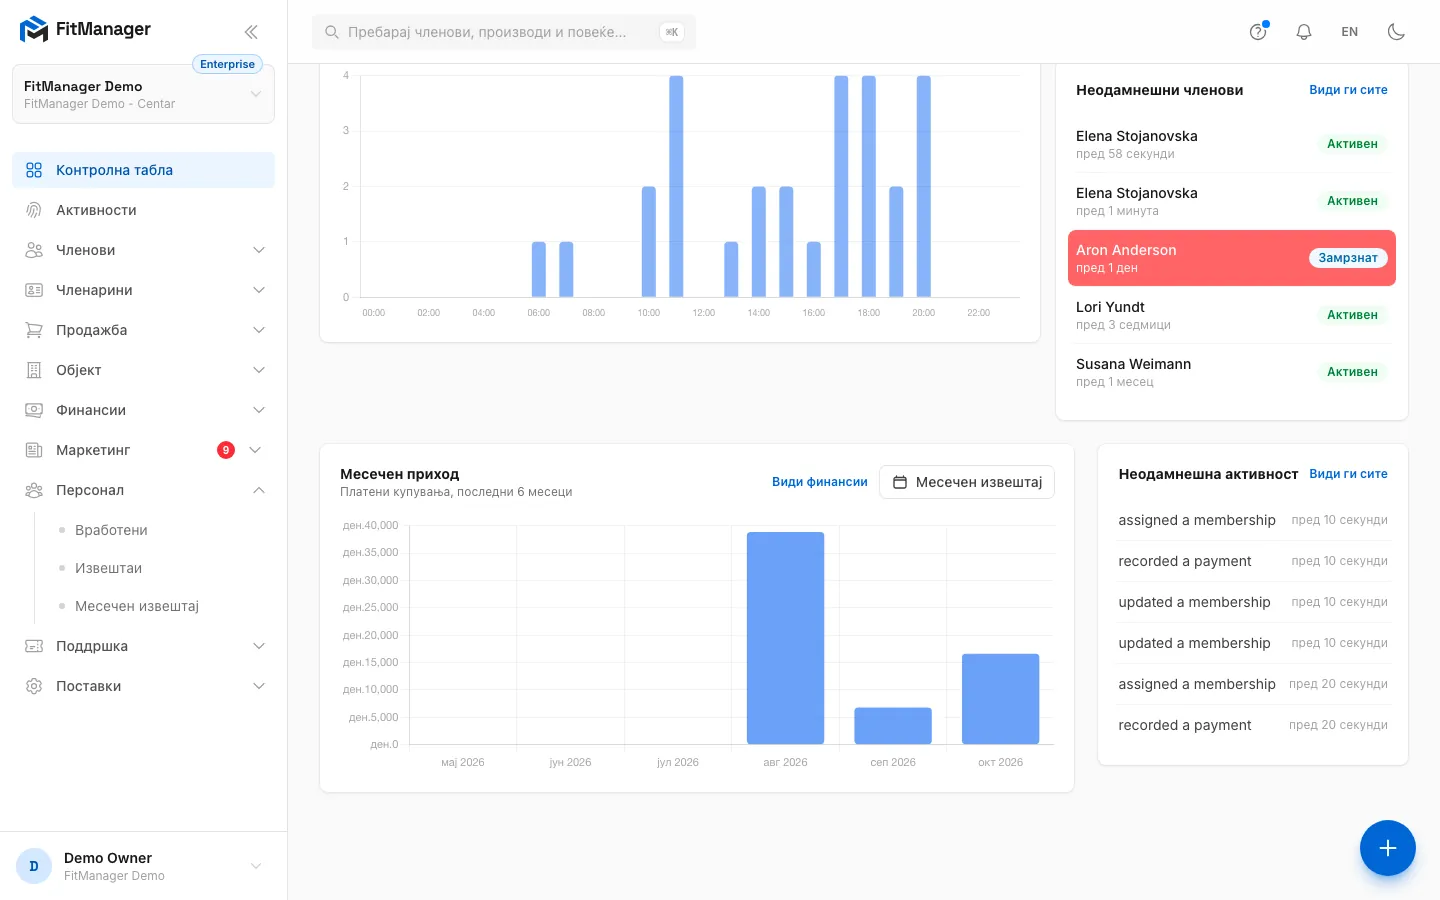Screen dimensions: 1440x900
Task: Toggle dark mode moon icon
Action: tap(1396, 32)
